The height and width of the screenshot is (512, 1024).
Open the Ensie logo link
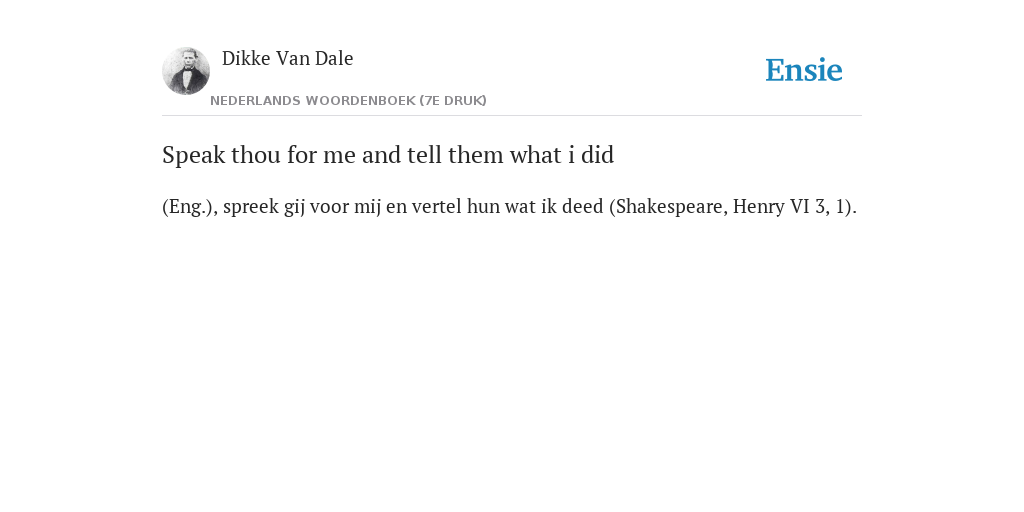pos(803,70)
